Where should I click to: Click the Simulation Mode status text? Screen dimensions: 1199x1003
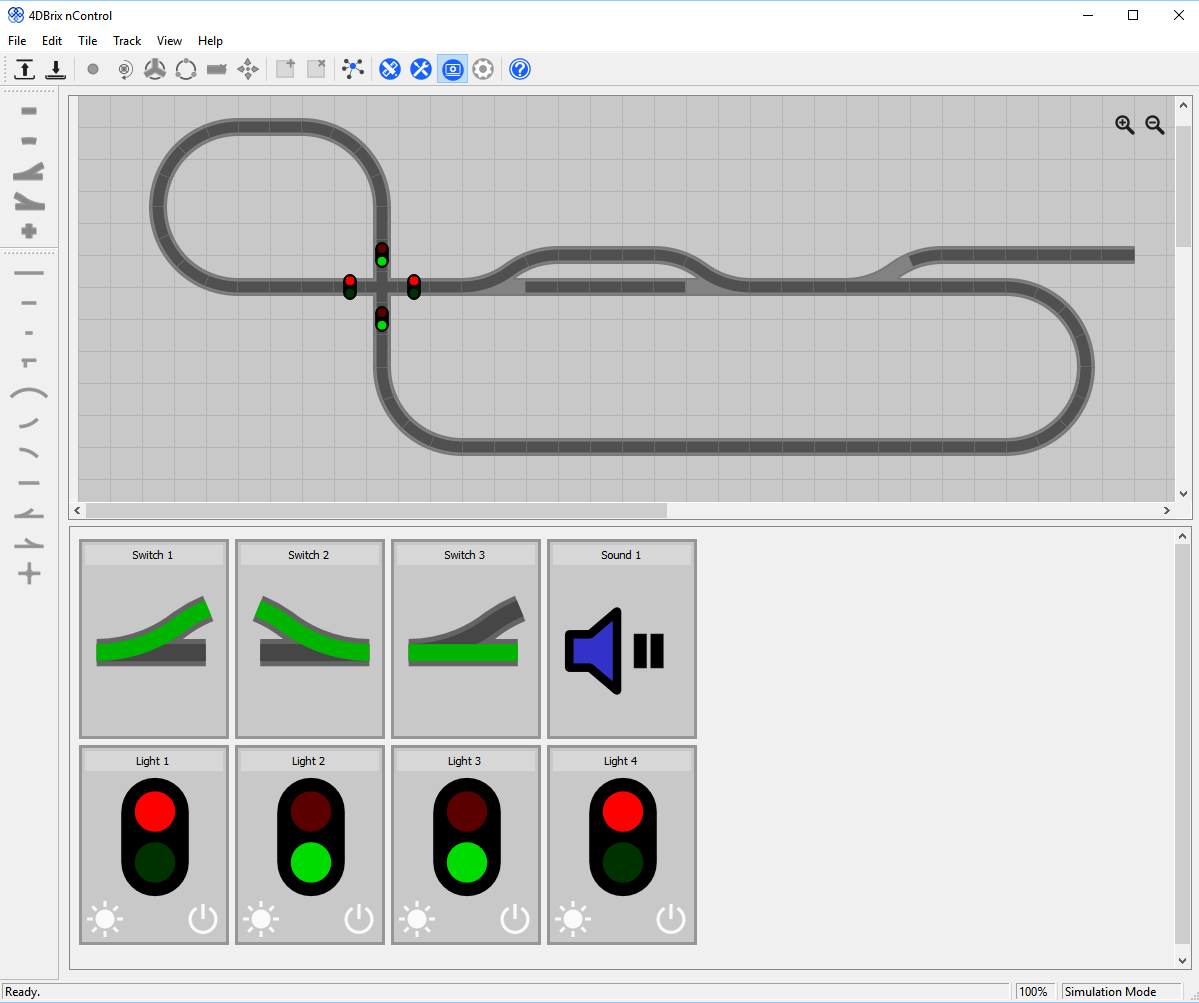click(1110, 992)
